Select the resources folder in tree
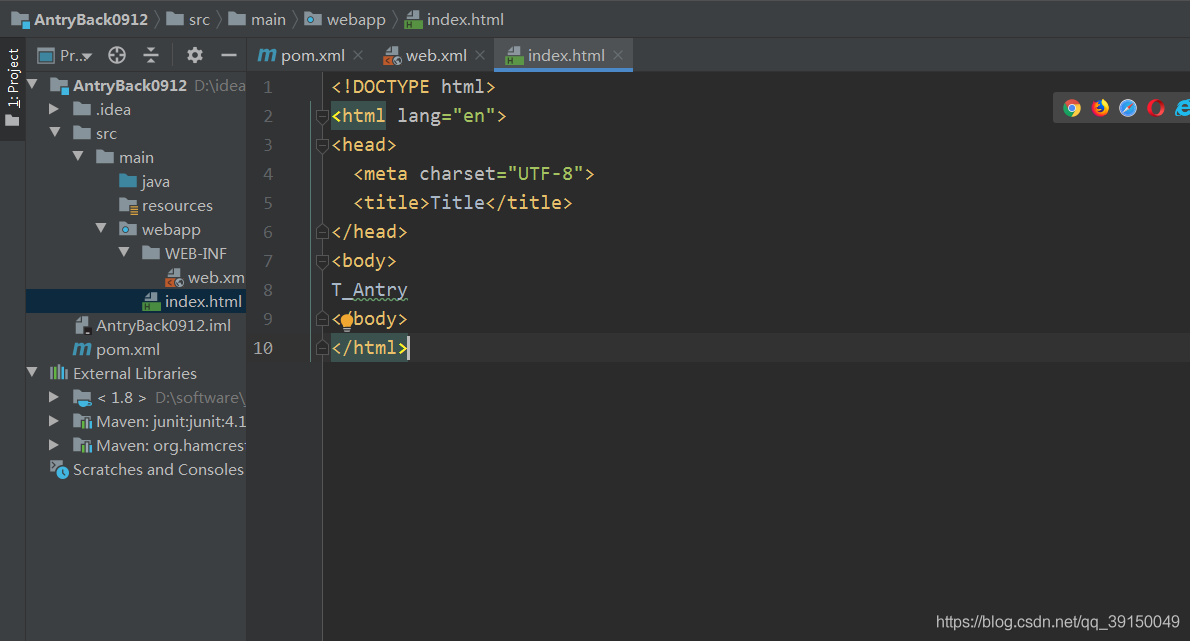The image size is (1190, 641). (165, 206)
